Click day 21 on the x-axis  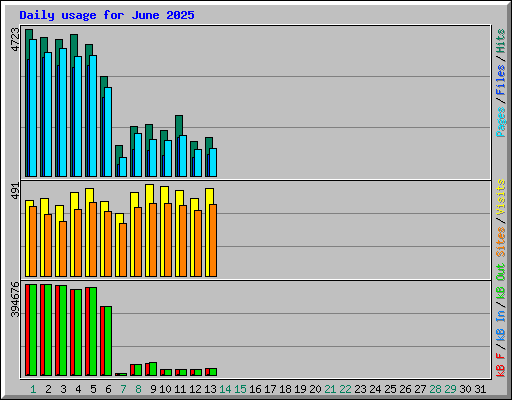(x=330, y=389)
